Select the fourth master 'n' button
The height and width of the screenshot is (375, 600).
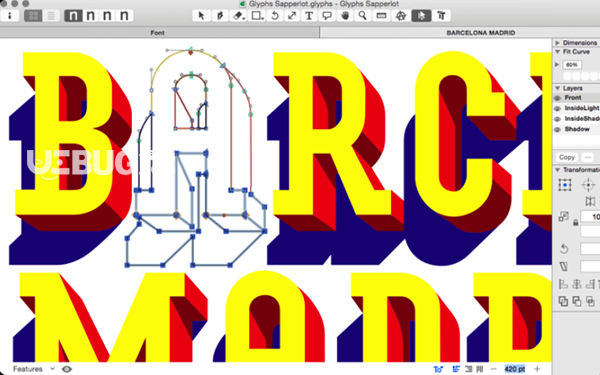click(124, 16)
